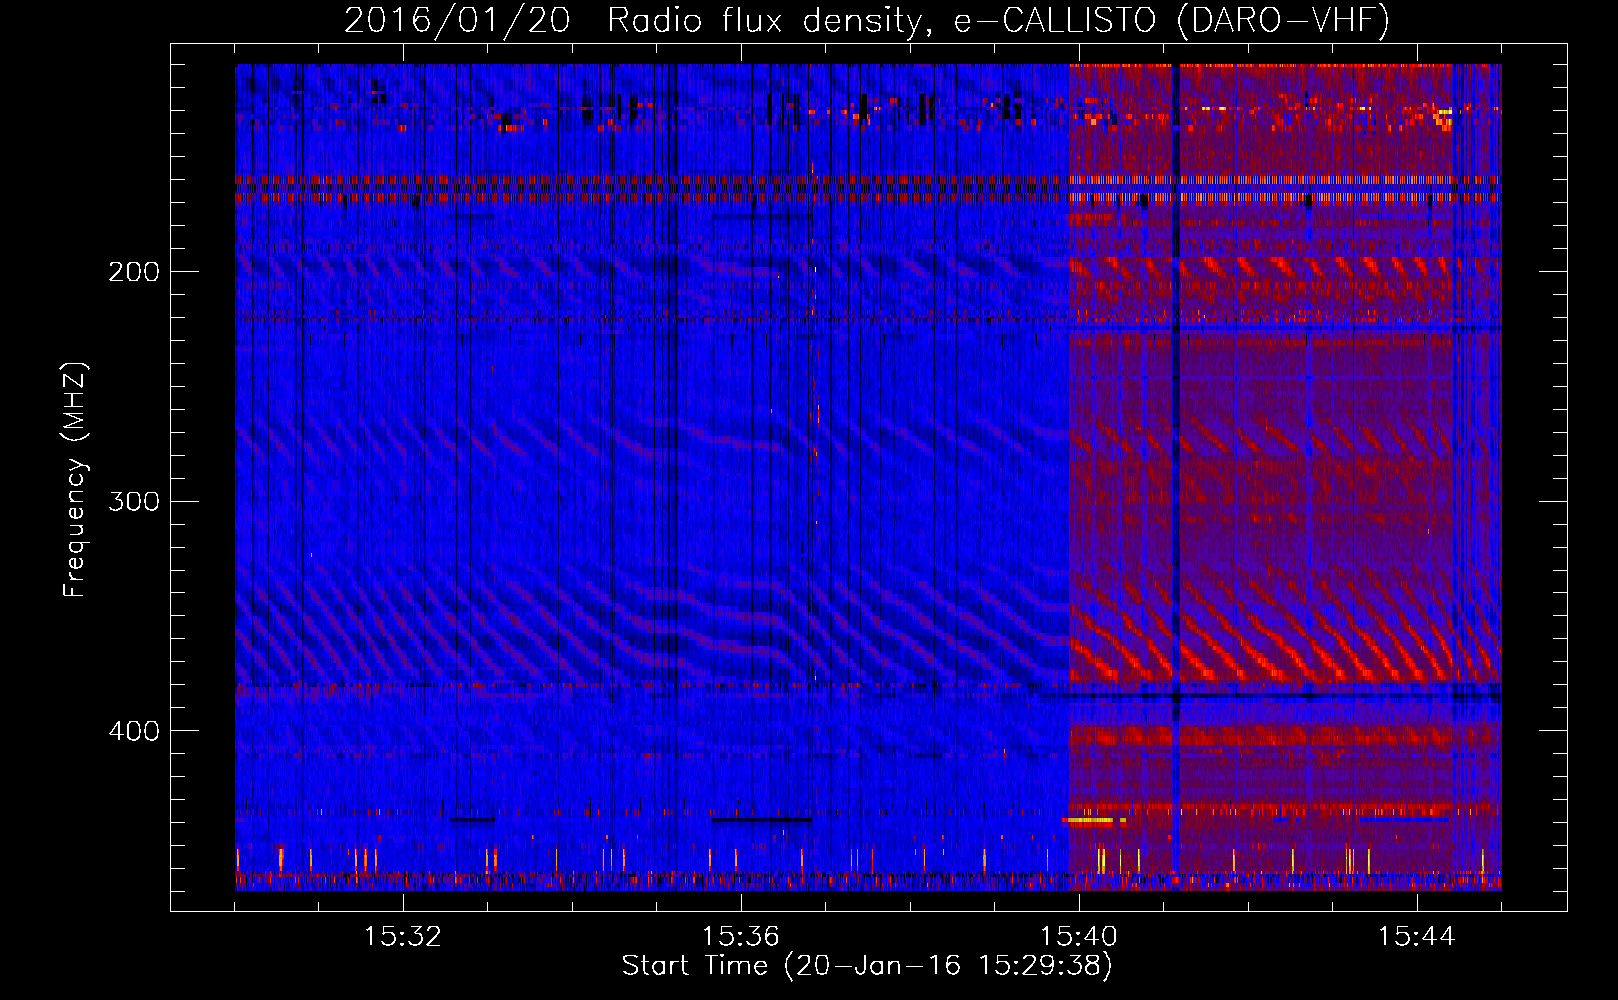The width and height of the screenshot is (1618, 1000).
Task: Click the plot title '2016/01/20 Radio flux density'
Action: (867, 20)
